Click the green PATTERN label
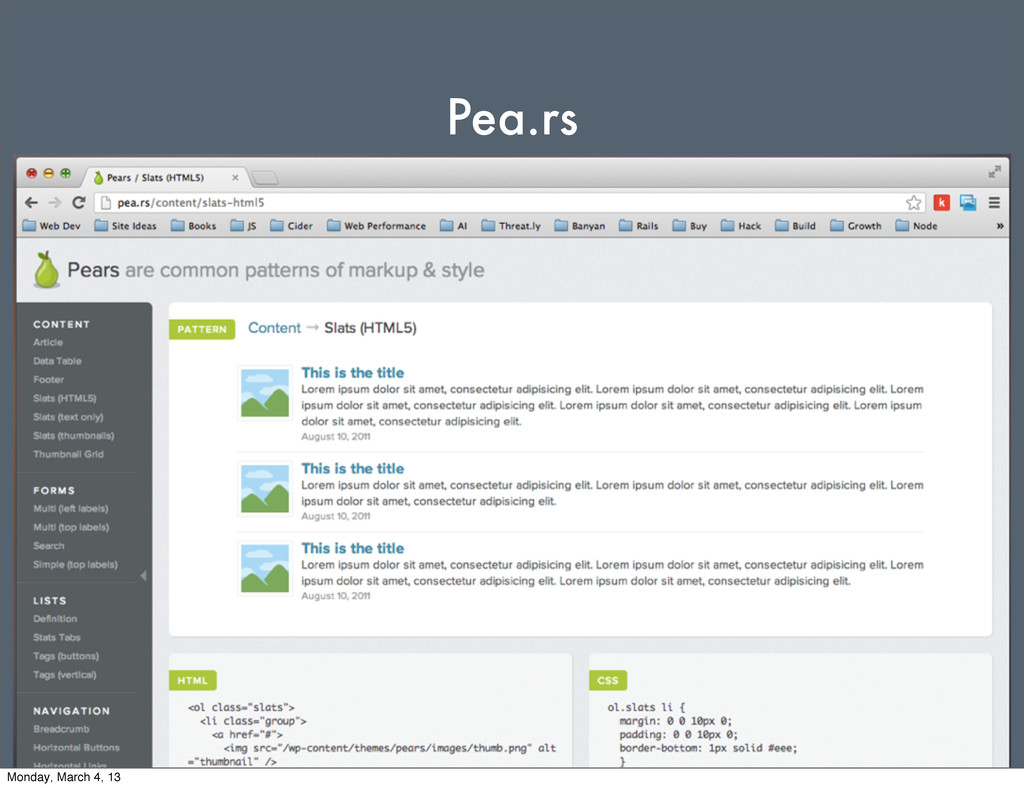The width and height of the screenshot is (1024, 788). click(x=202, y=329)
